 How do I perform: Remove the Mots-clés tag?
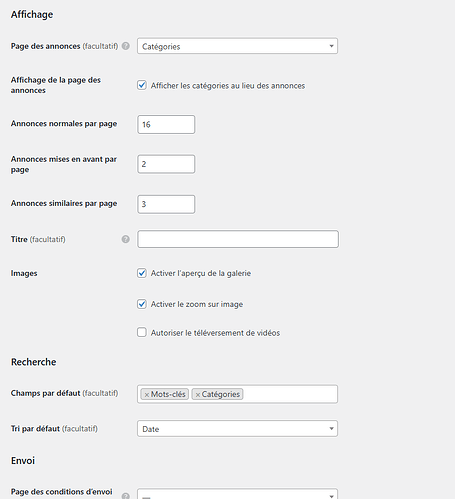coord(146,395)
